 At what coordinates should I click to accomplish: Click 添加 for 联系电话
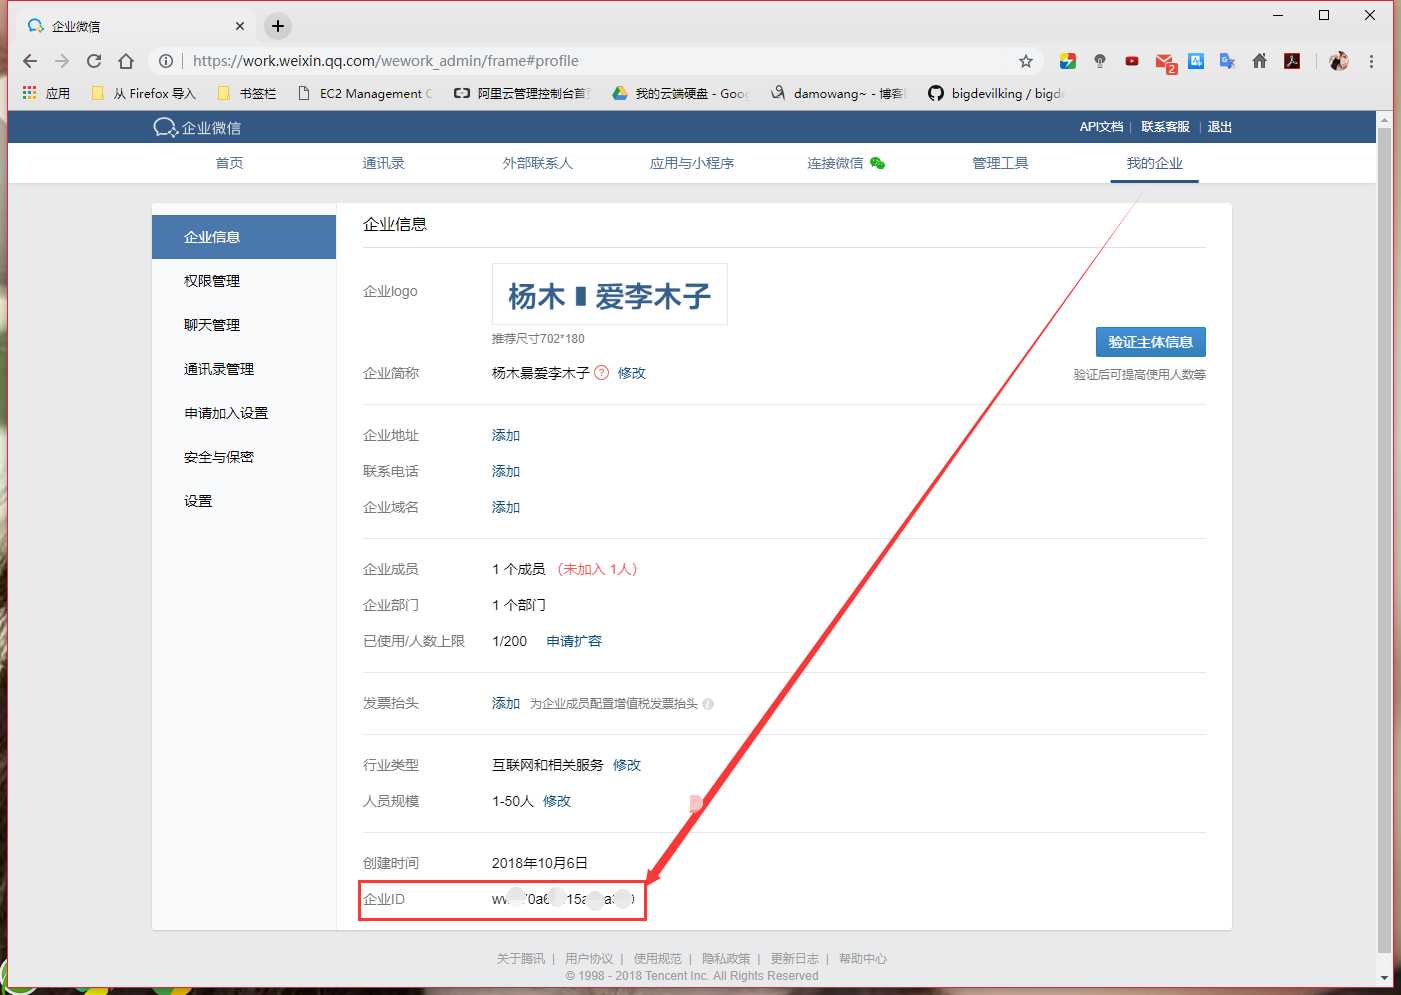coord(506,471)
